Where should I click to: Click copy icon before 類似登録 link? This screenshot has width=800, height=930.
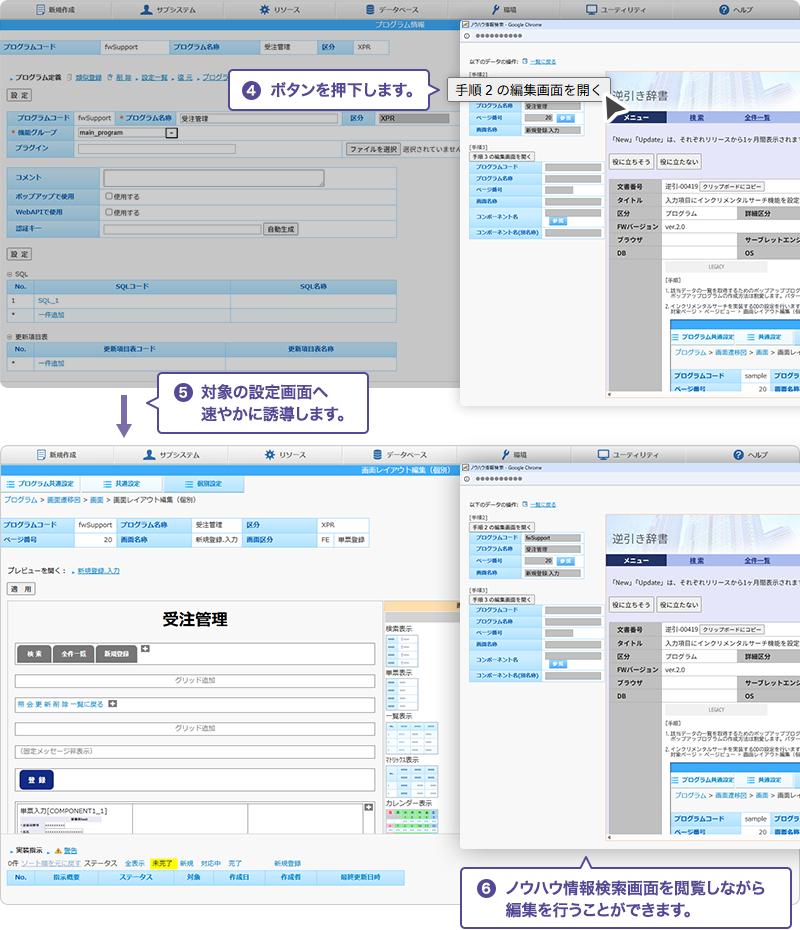click(70, 77)
